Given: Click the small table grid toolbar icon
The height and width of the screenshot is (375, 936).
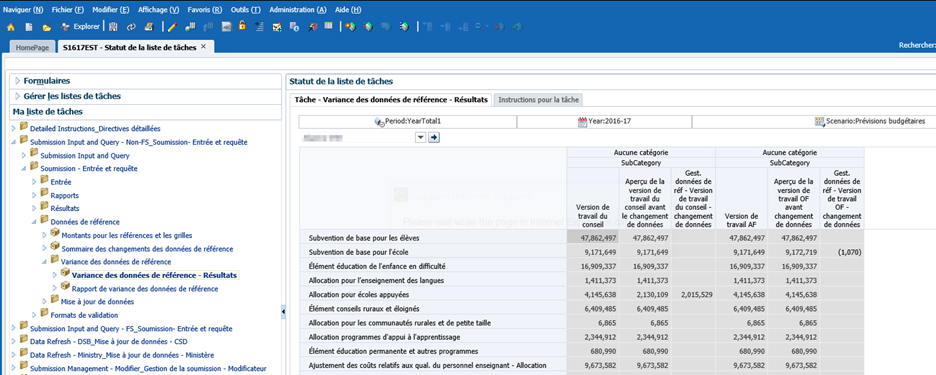Looking at the screenshot, I should [x=328, y=26].
